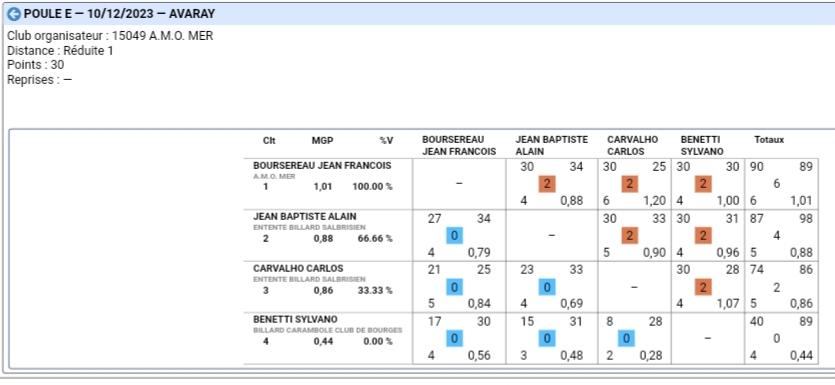
Task: Click Jean Baptiste's blue 0 badge versus Boursereau
Action: click(454, 236)
